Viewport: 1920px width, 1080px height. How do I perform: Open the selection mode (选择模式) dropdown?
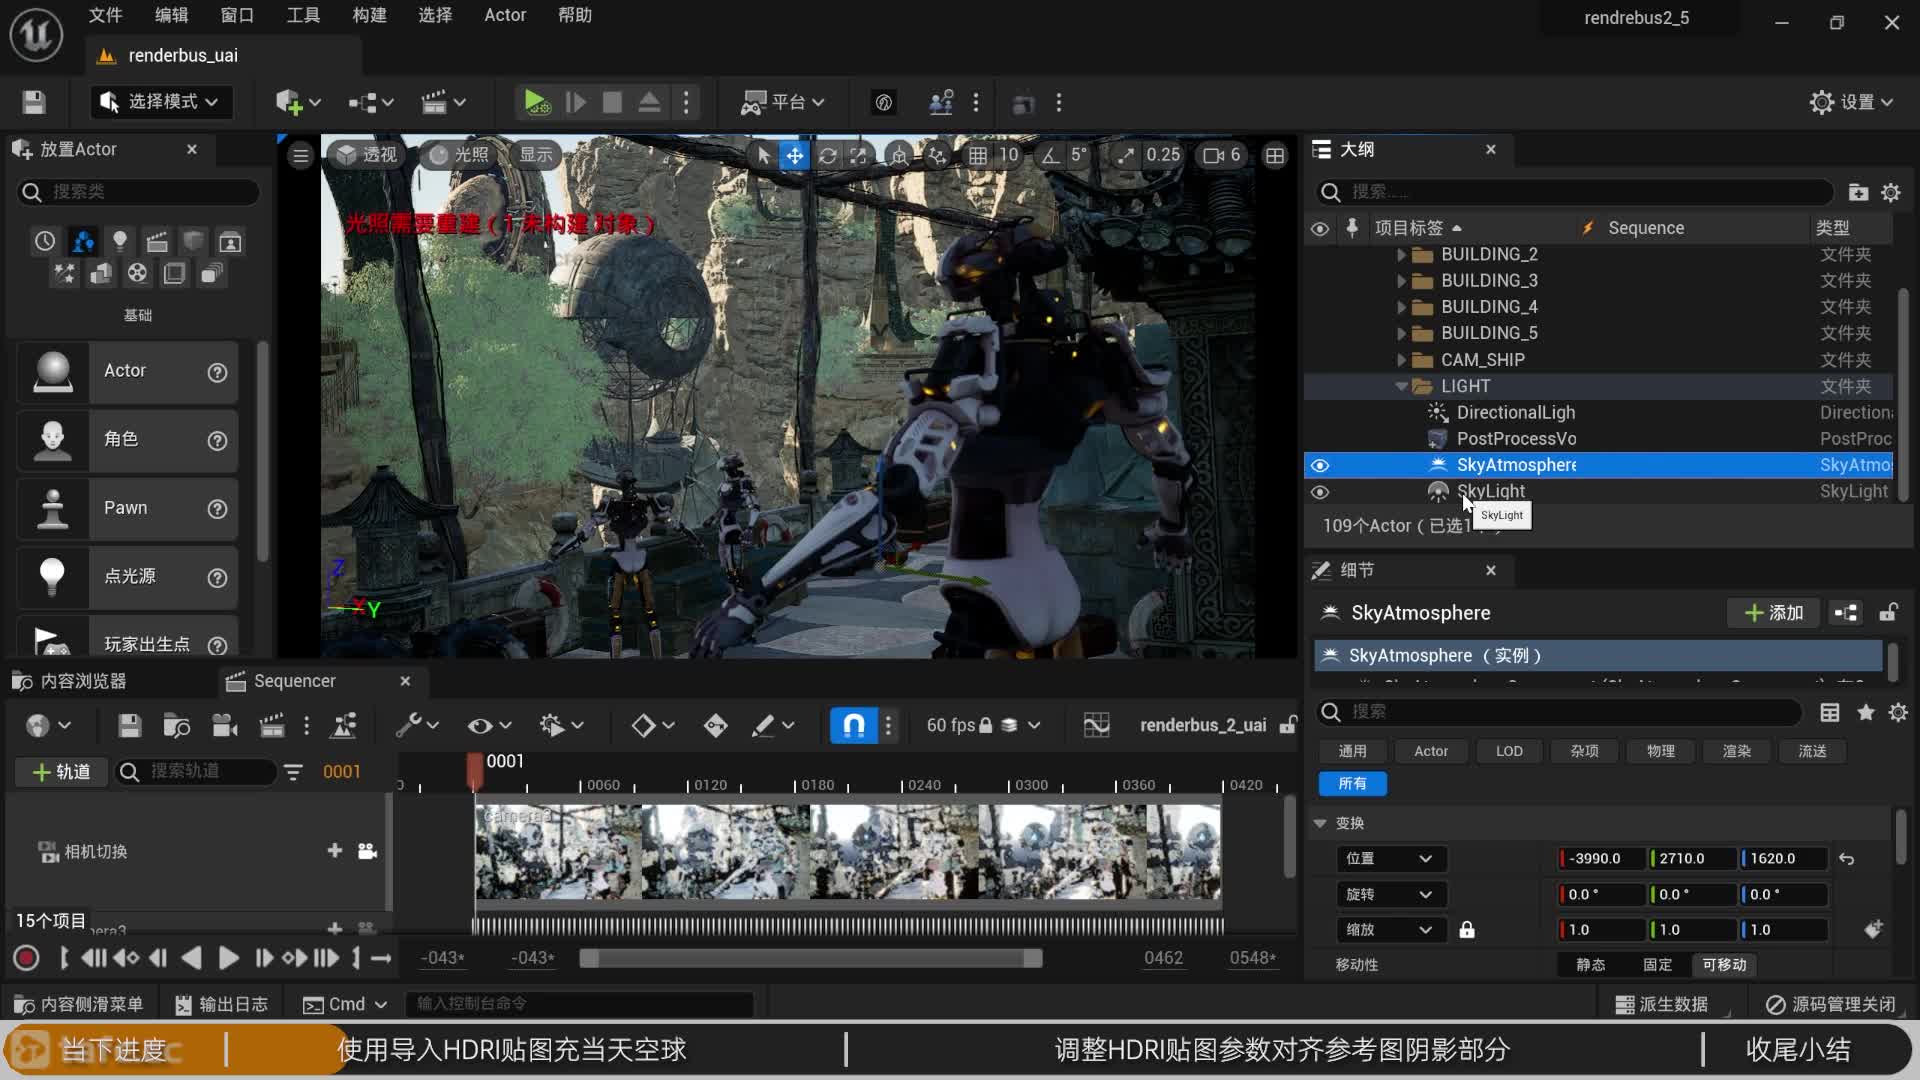(x=161, y=102)
